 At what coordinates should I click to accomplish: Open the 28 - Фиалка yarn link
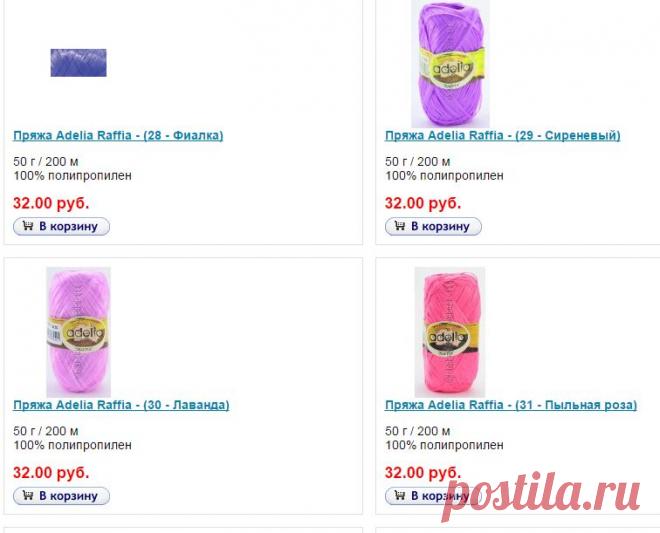tap(118, 136)
